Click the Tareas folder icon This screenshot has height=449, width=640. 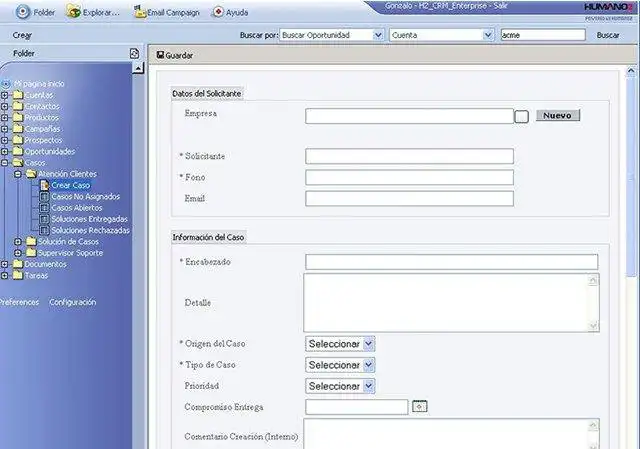(x=18, y=275)
